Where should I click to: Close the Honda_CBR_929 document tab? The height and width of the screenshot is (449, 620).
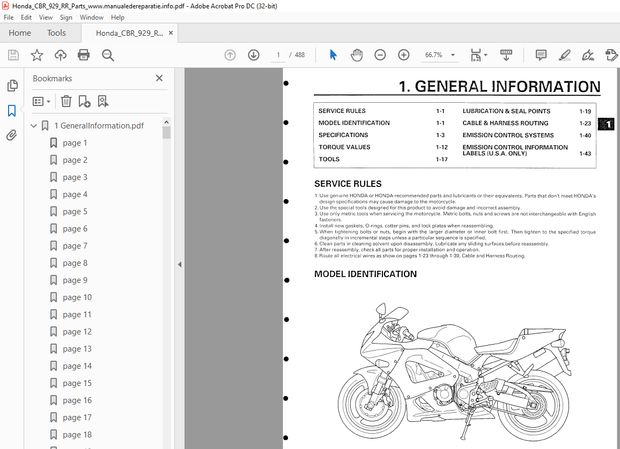(171, 33)
